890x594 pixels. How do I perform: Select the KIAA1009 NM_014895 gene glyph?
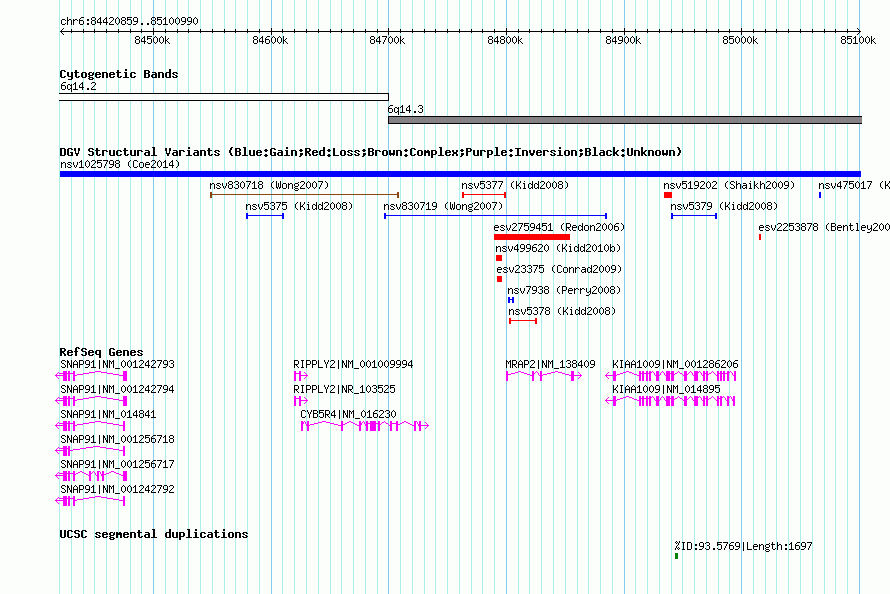670,401
